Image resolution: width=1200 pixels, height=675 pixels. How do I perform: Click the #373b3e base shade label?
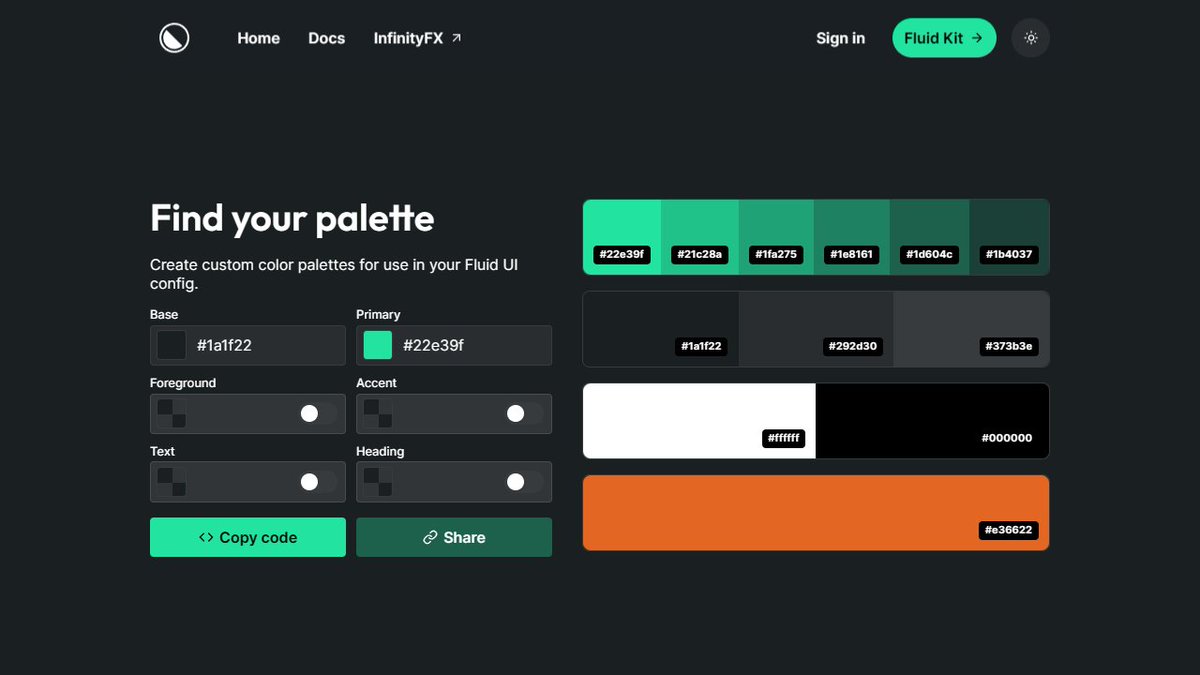(1008, 346)
